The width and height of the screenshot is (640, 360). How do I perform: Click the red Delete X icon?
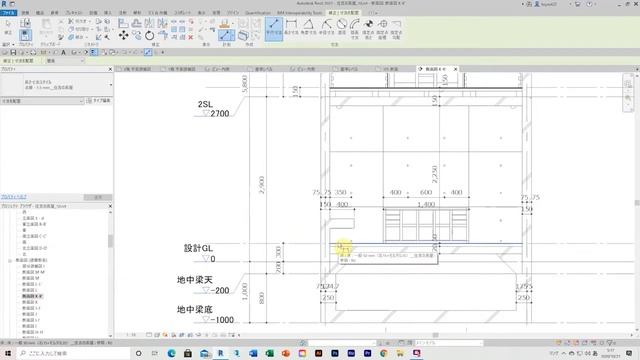tap(191, 37)
